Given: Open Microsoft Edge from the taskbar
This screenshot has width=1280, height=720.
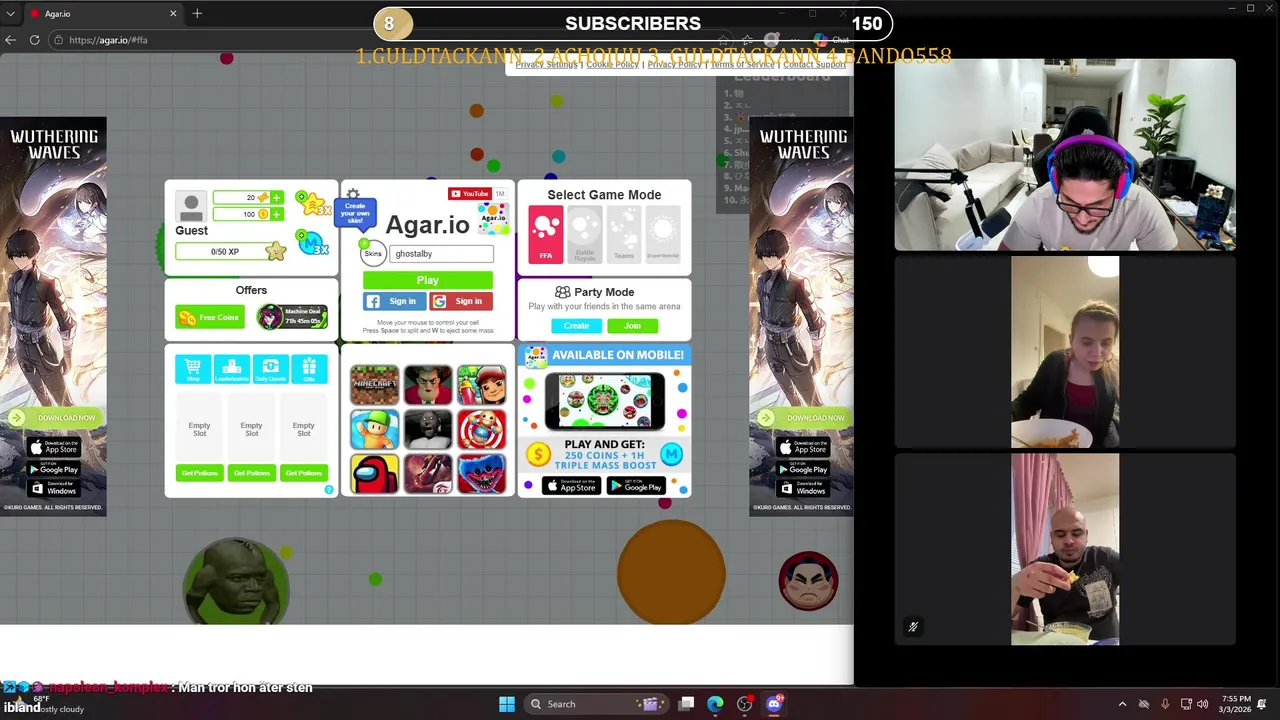Looking at the screenshot, I should pyautogui.click(x=715, y=704).
